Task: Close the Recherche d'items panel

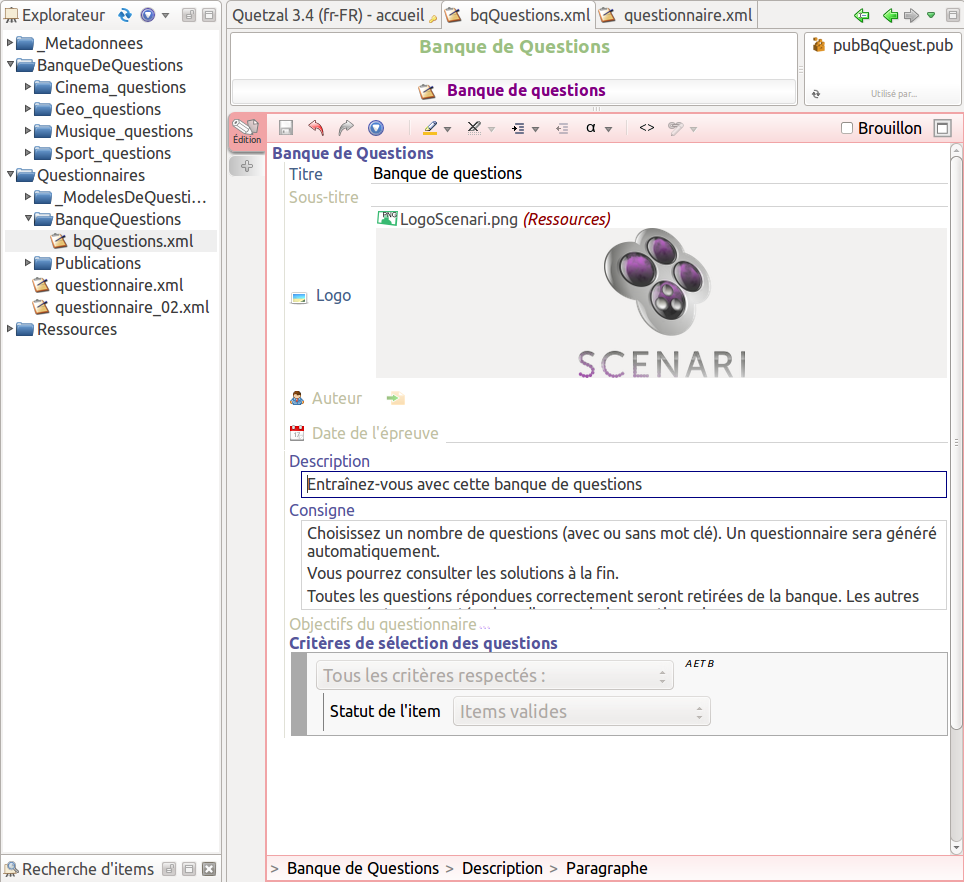Action: pyautogui.click(x=209, y=869)
